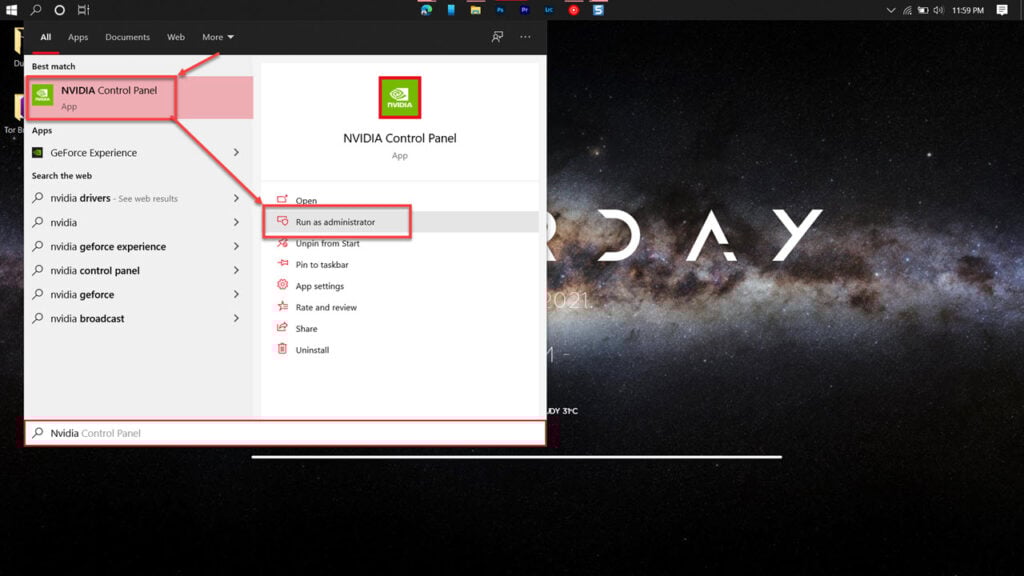Show hidden system tray icons
Viewport: 1024px width, 576px height.
[x=890, y=10]
